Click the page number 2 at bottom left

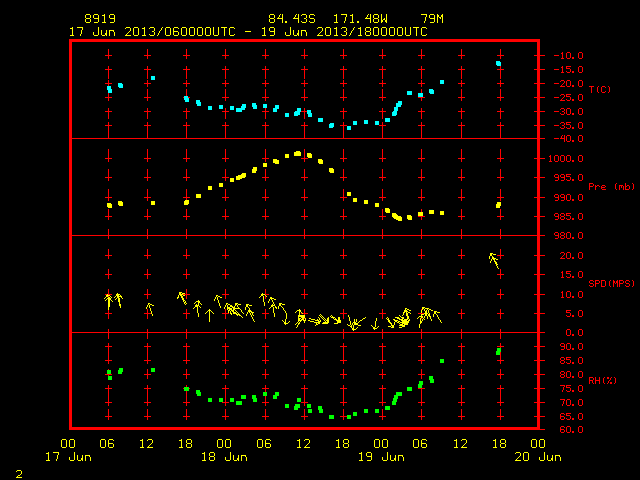pyautogui.click(x=19, y=474)
